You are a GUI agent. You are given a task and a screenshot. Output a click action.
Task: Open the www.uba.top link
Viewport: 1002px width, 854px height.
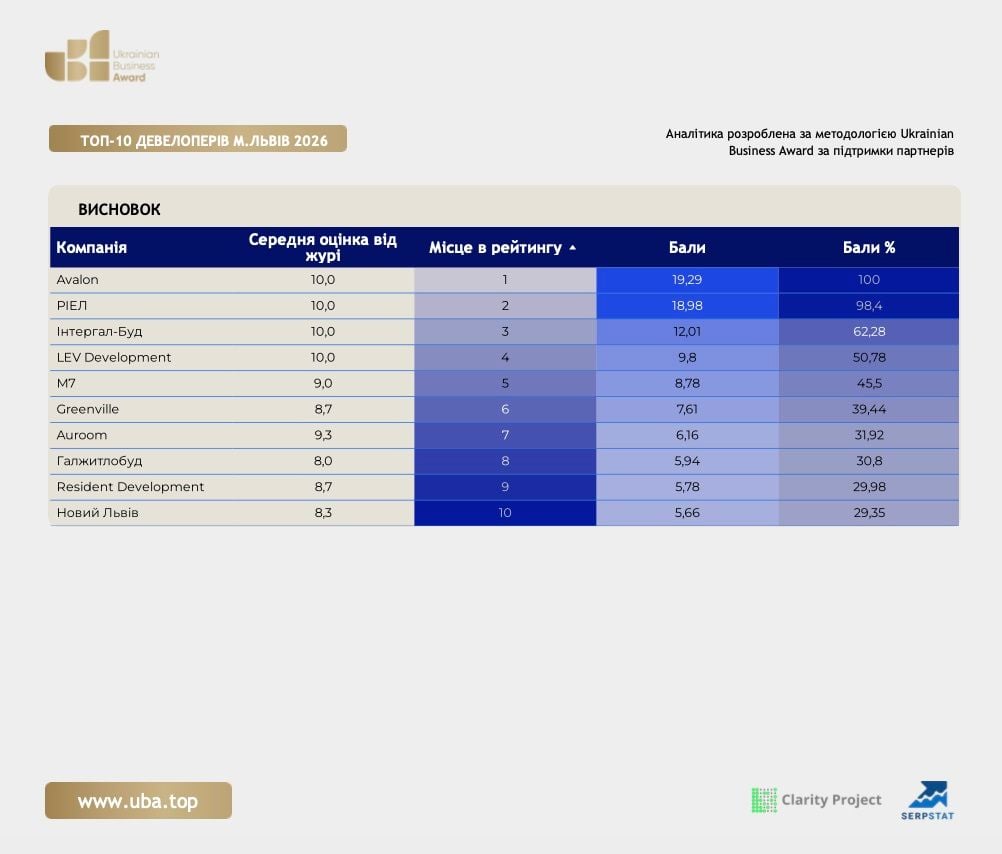[x=138, y=800]
